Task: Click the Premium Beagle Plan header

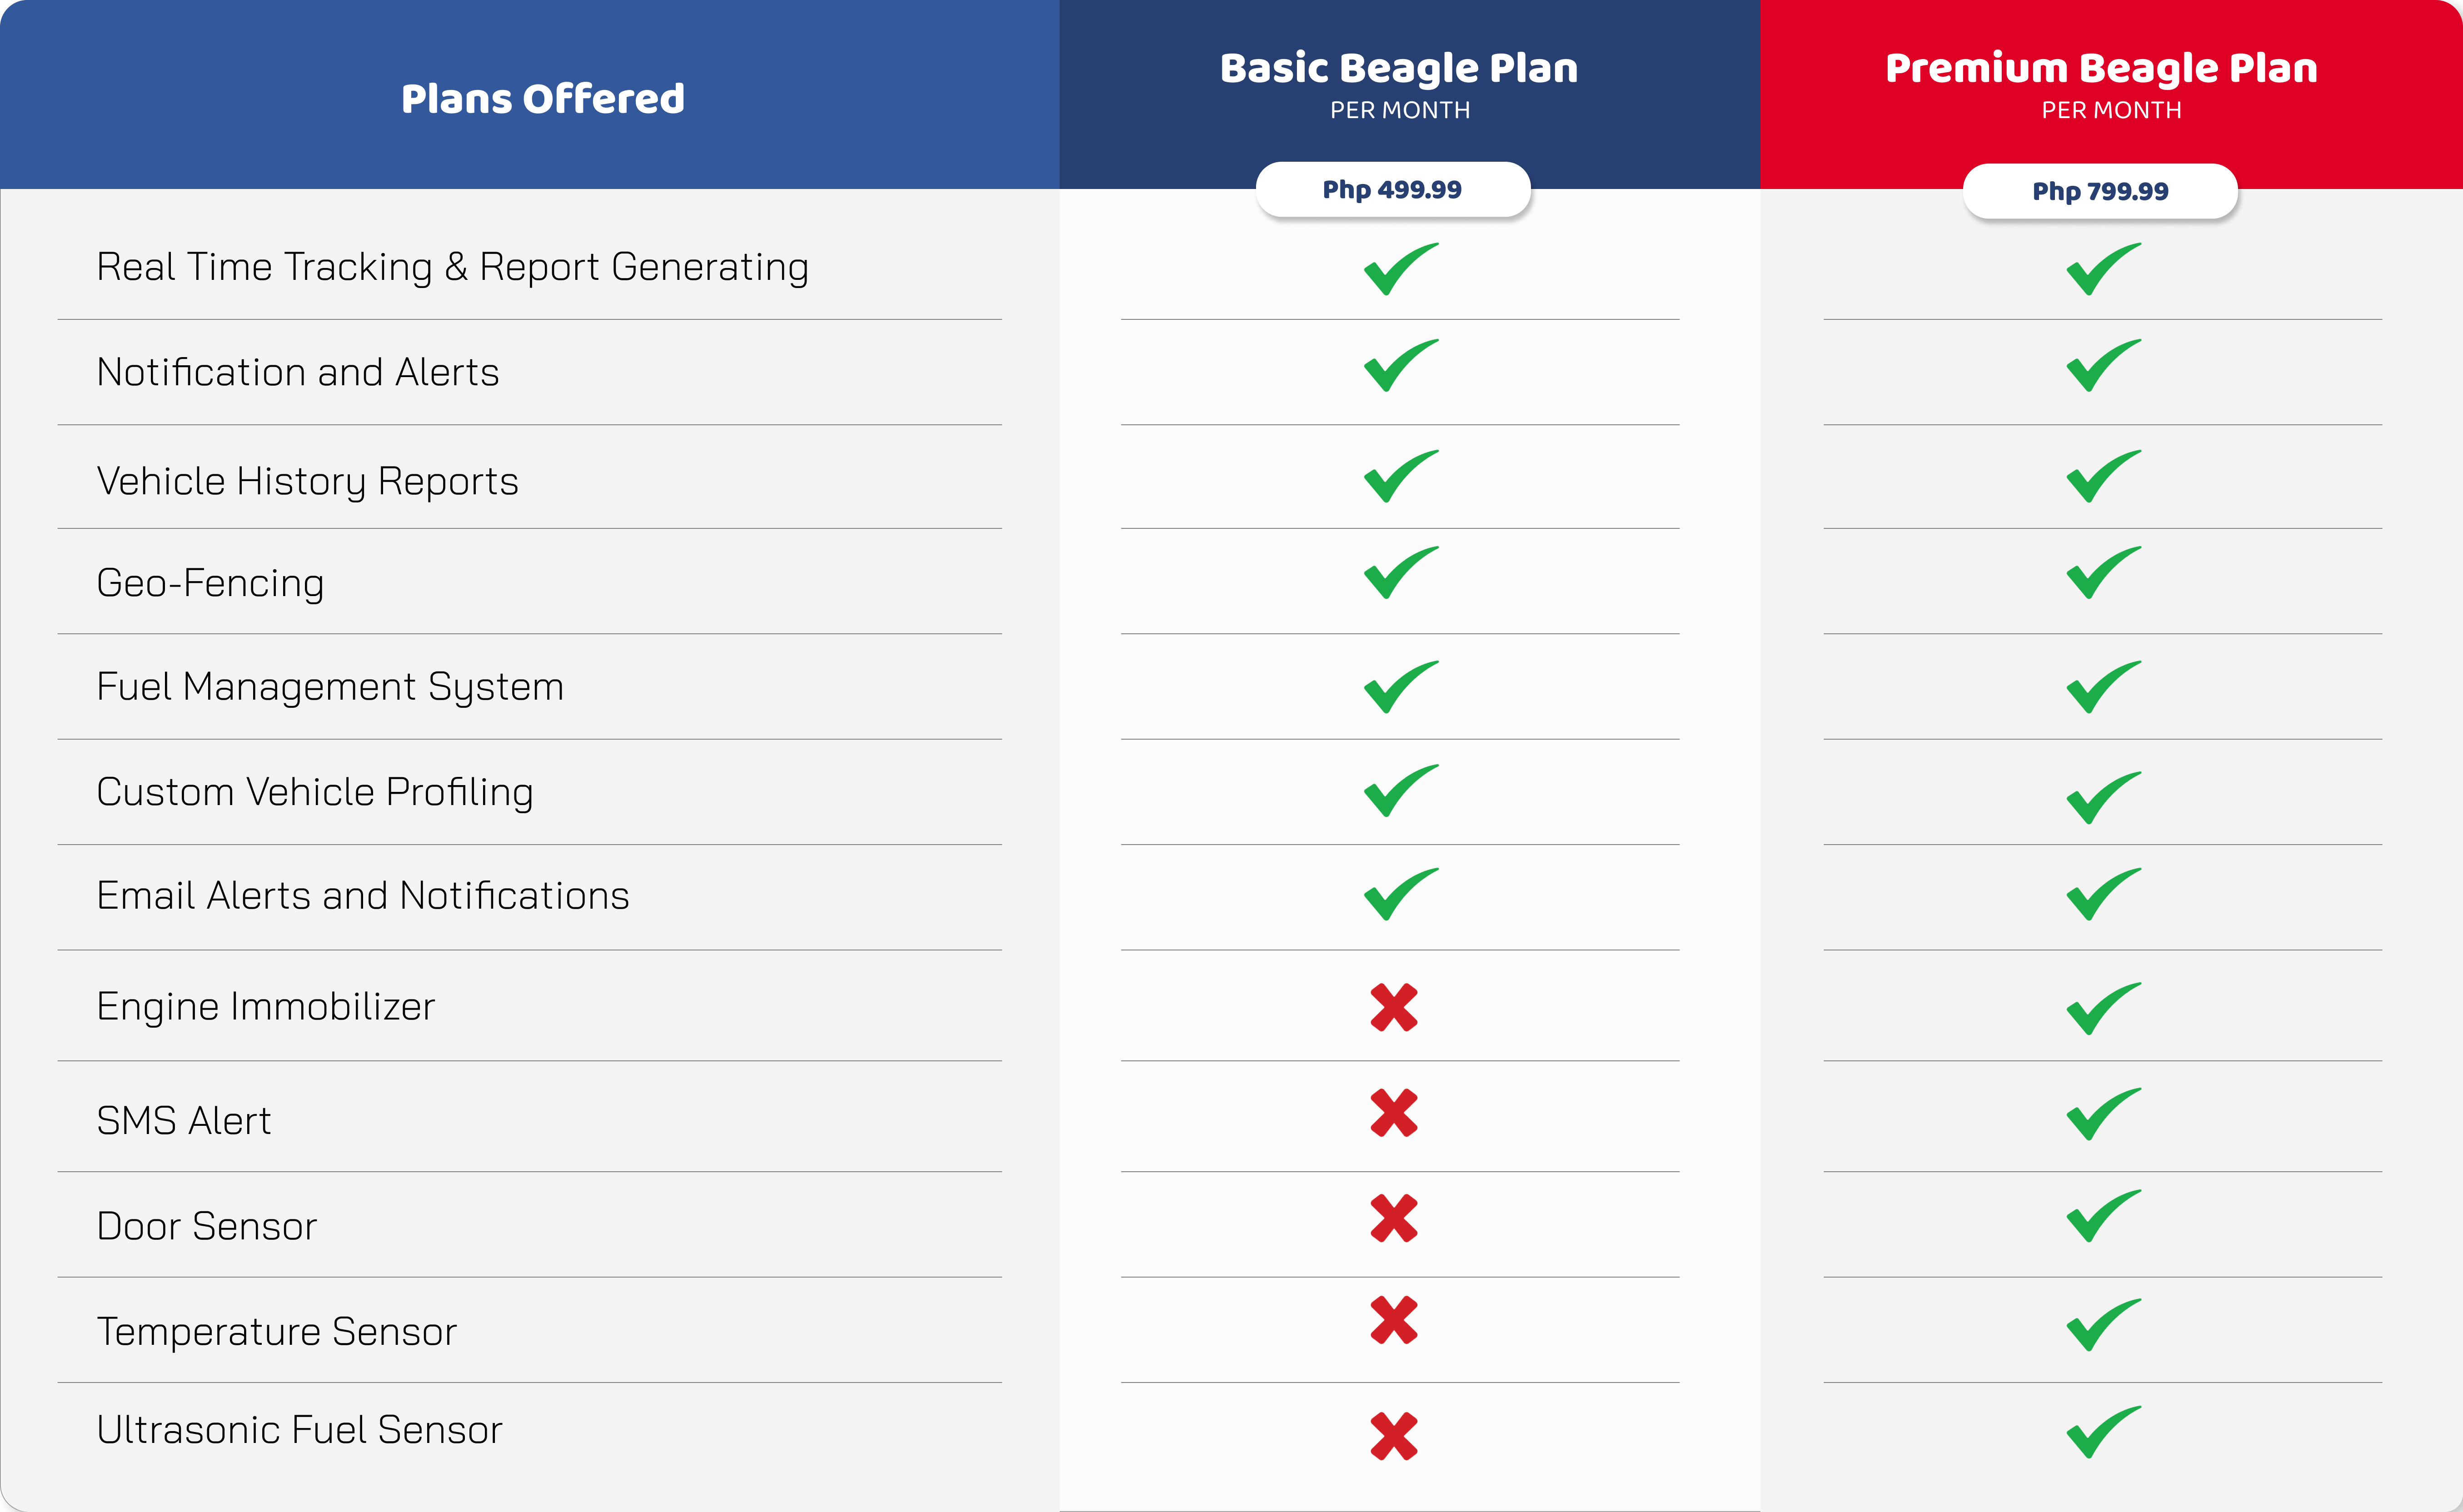Action: [x=2101, y=68]
